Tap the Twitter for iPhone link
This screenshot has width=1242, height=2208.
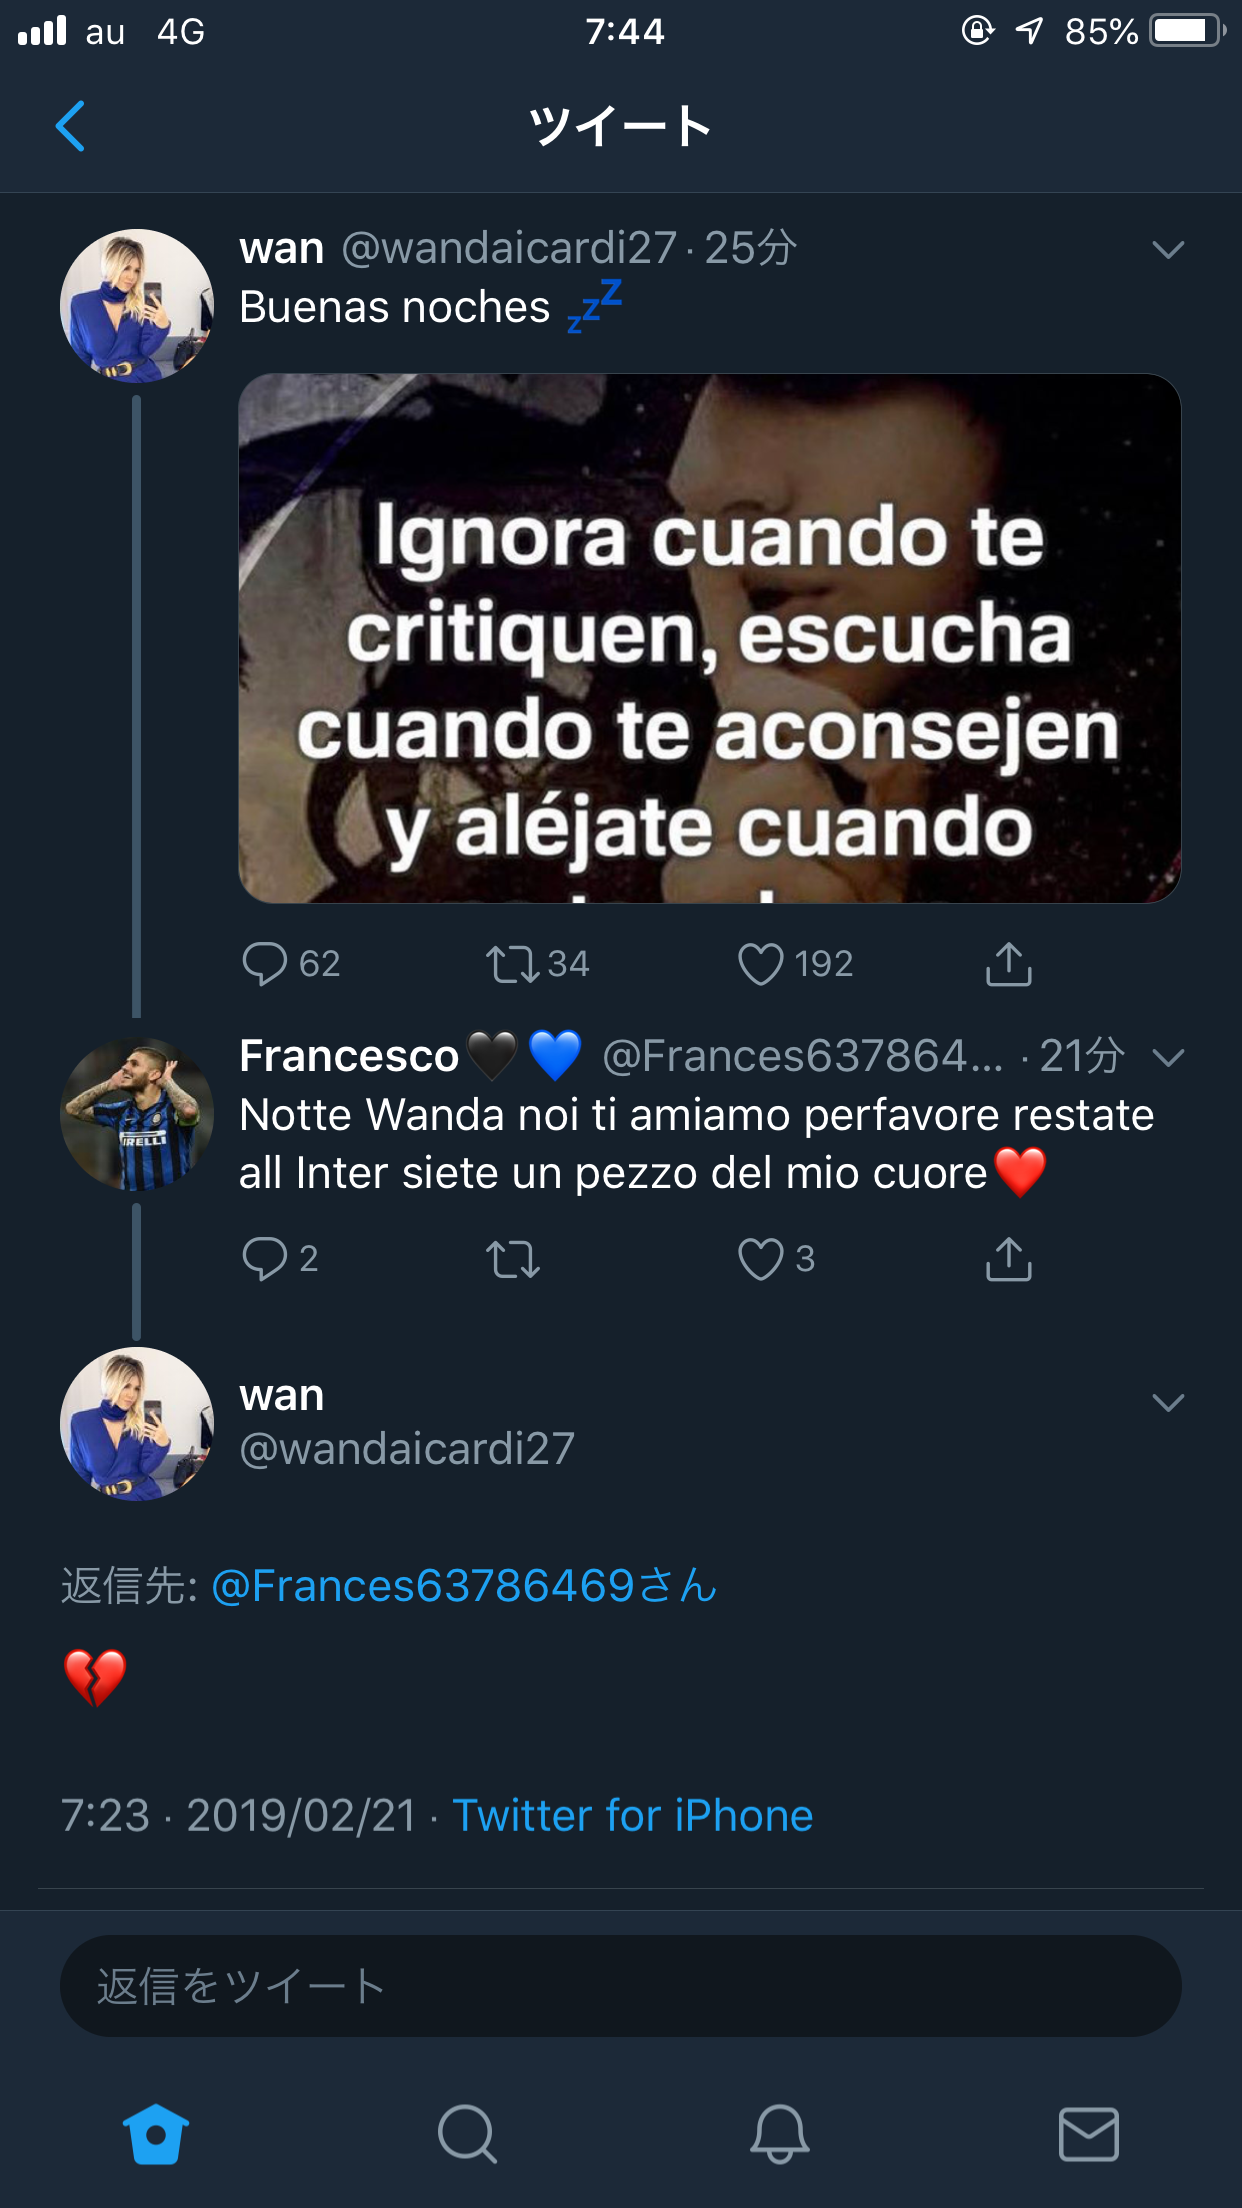pyautogui.click(x=632, y=1815)
